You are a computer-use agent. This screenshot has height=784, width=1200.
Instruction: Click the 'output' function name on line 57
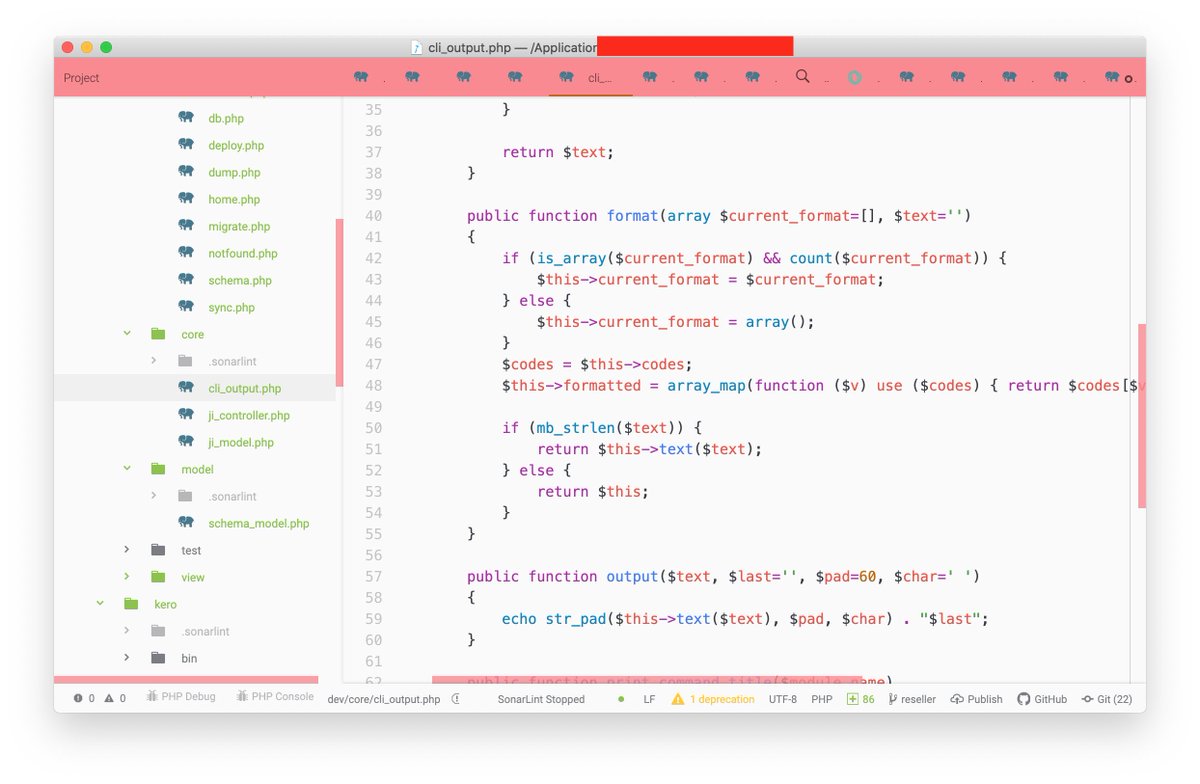(x=632, y=576)
